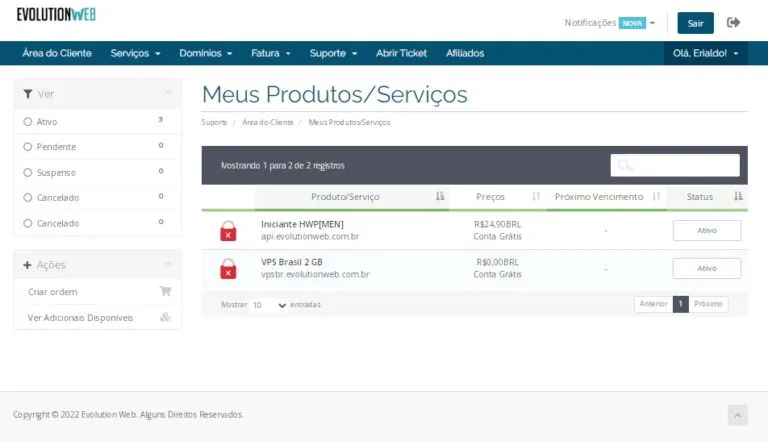Viewport: 768px width, 441px height.
Task: Open the Suporte dropdown menu
Action: [333, 53]
